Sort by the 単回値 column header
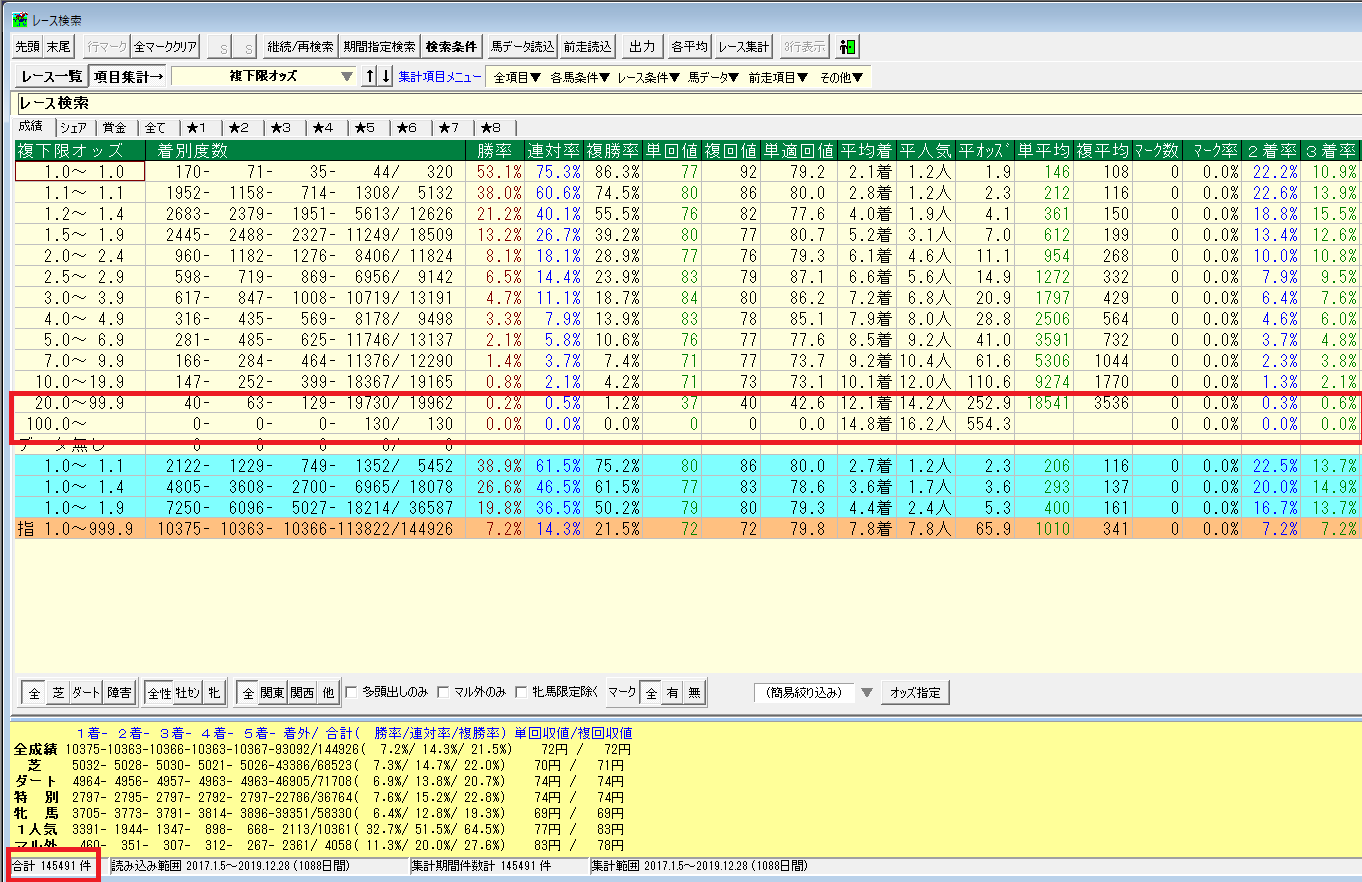Viewport: 1362px width, 882px height. [x=672, y=150]
